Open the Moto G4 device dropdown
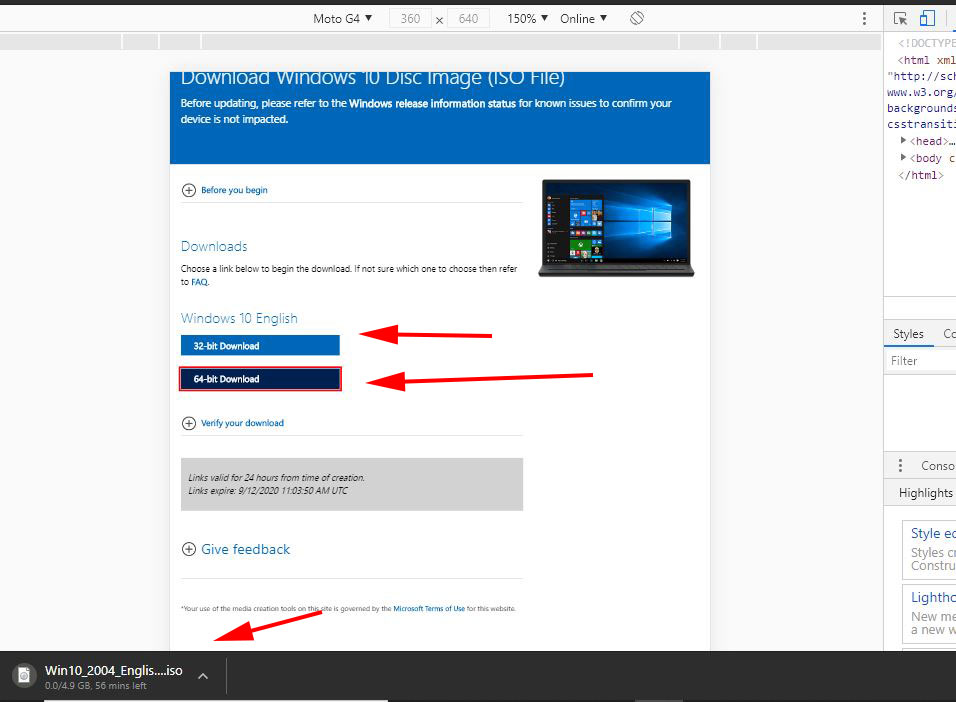The image size is (956, 702). click(x=342, y=18)
